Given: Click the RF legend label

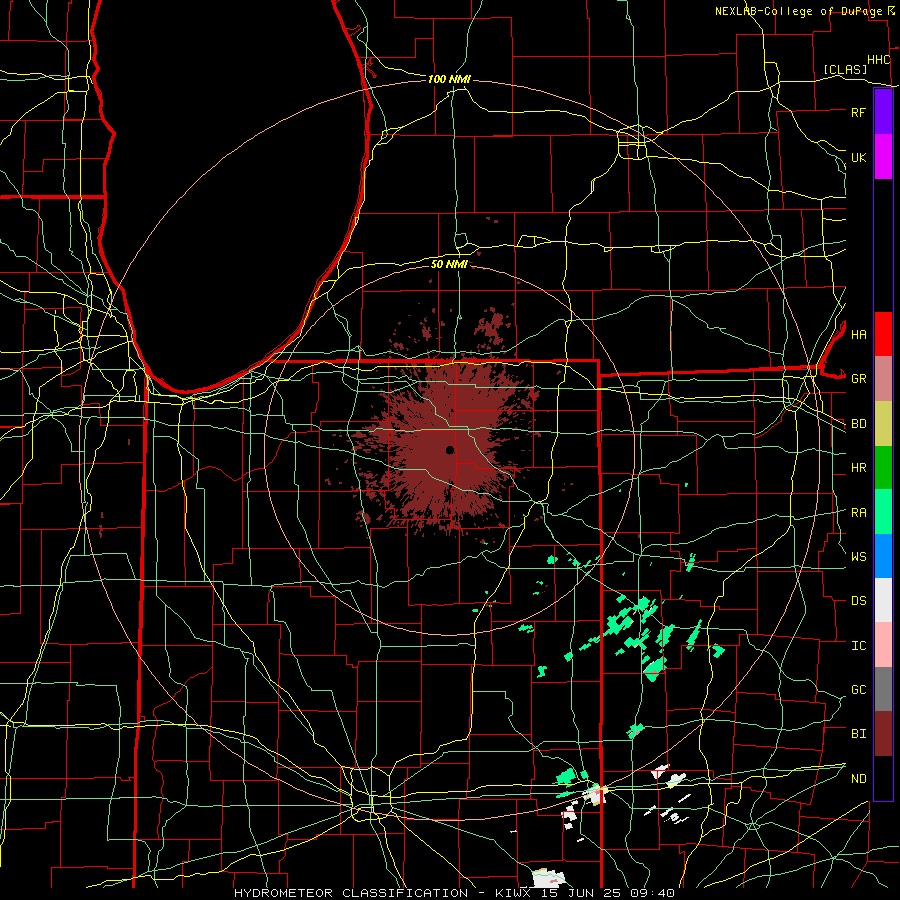Looking at the screenshot, I should click(858, 112).
